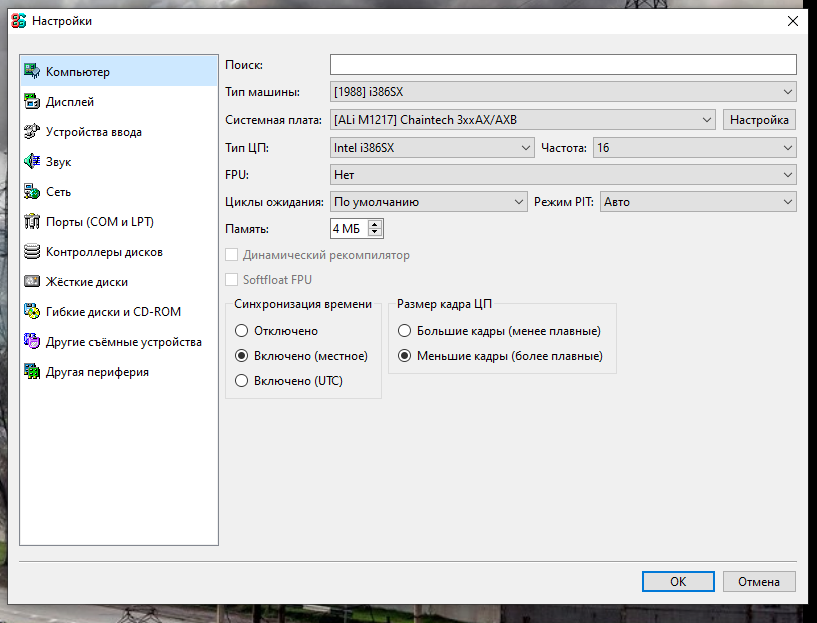The width and height of the screenshot is (817, 623).
Task: Choose Большие кадры (менее плавные) option
Action: pos(404,331)
